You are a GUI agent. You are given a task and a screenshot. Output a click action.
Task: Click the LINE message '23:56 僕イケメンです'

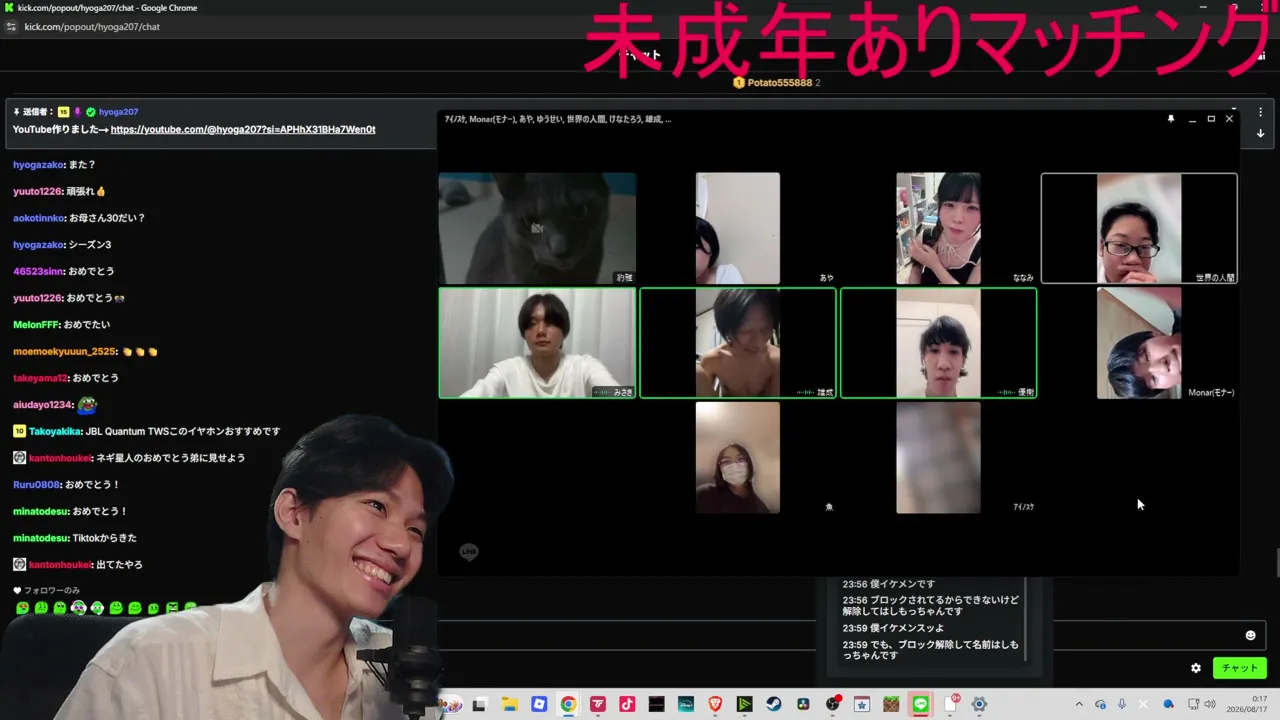(x=888, y=585)
